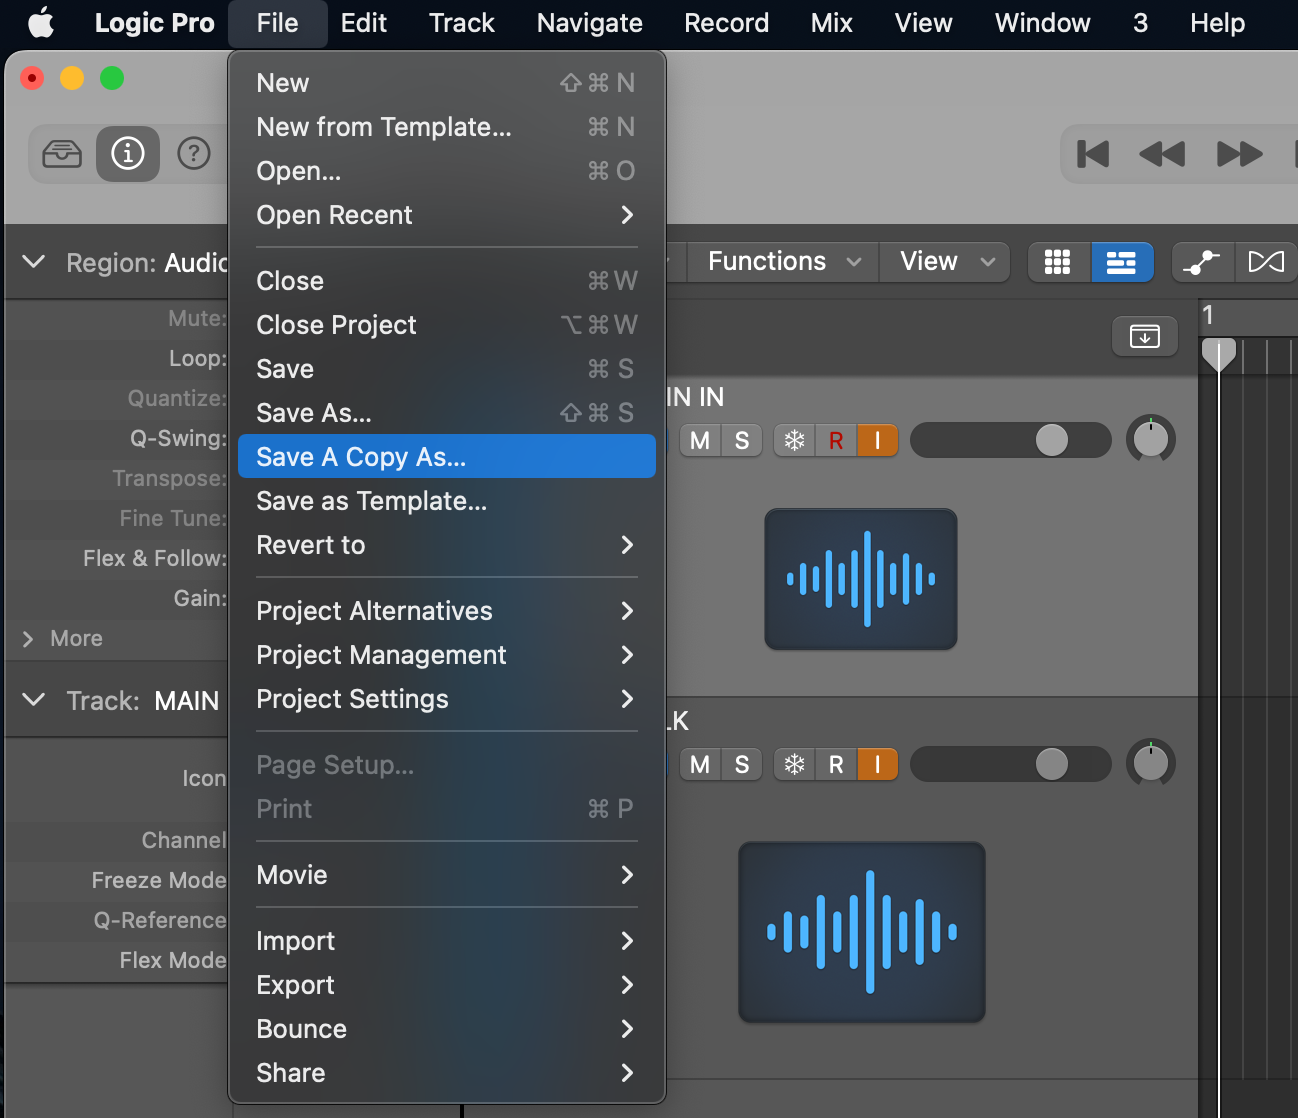Expand the Share submenu
Viewport: 1298px width, 1118px height.
pos(447,1073)
